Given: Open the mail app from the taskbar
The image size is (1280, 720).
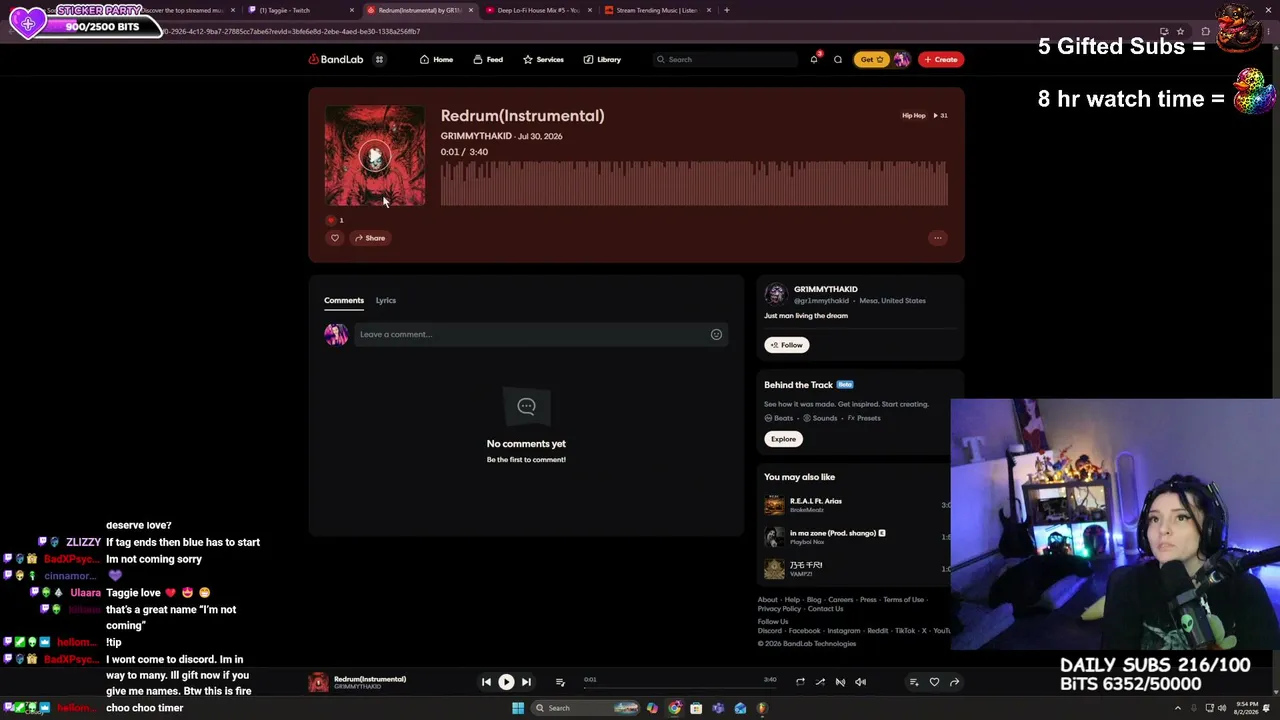Looking at the screenshot, I should tap(740, 708).
